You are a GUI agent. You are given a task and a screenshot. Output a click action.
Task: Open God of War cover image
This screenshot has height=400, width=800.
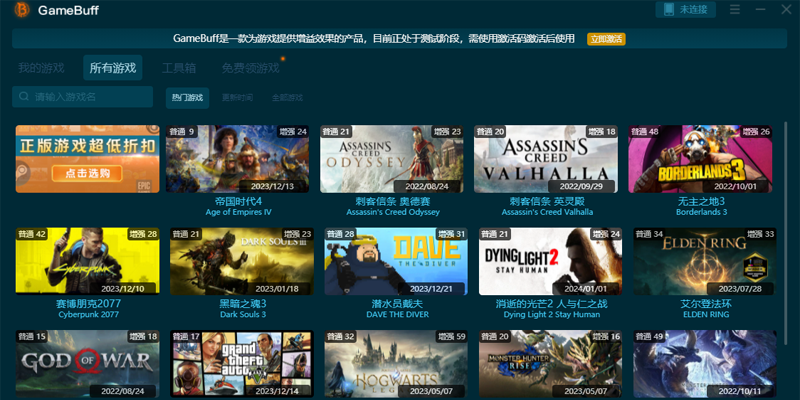click(87, 364)
